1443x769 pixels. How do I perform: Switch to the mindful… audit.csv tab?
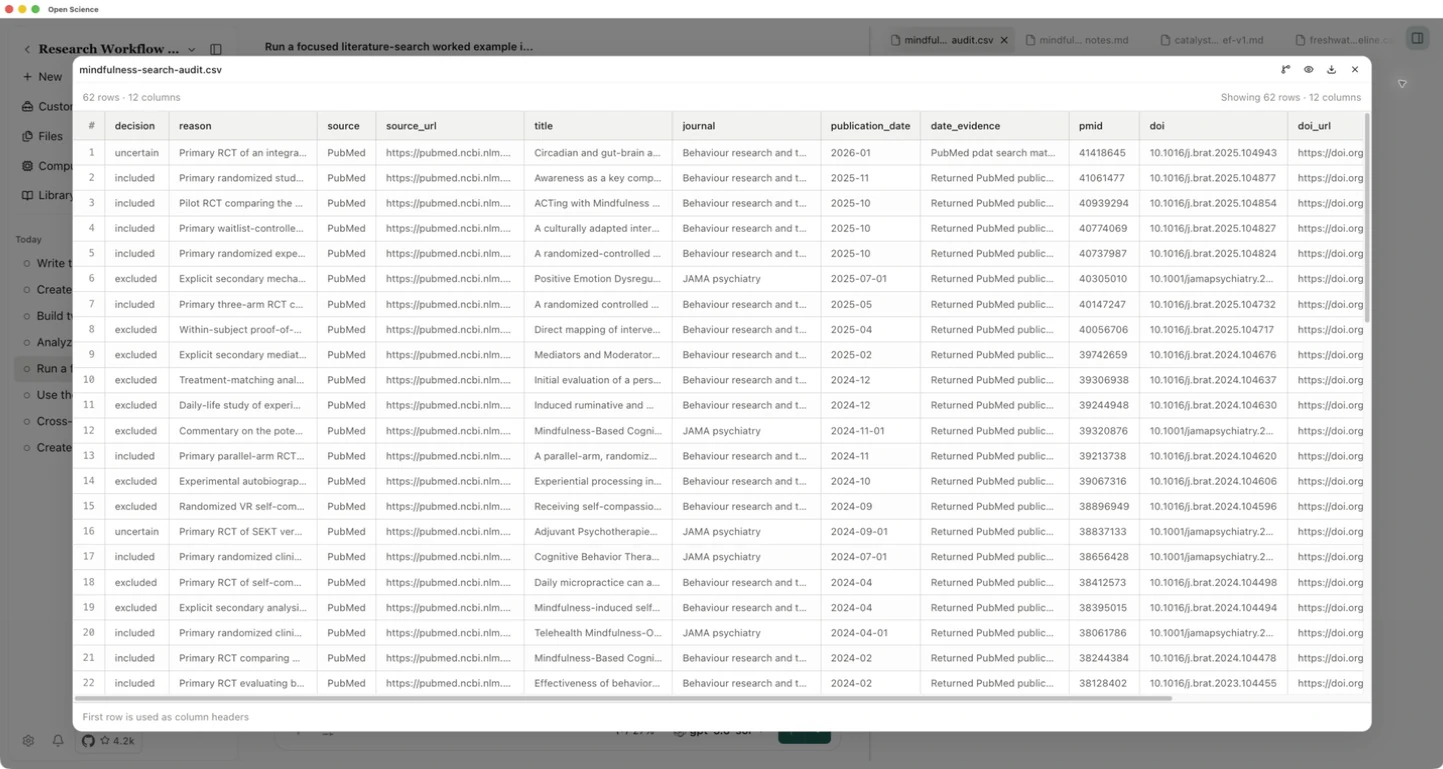coord(948,40)
